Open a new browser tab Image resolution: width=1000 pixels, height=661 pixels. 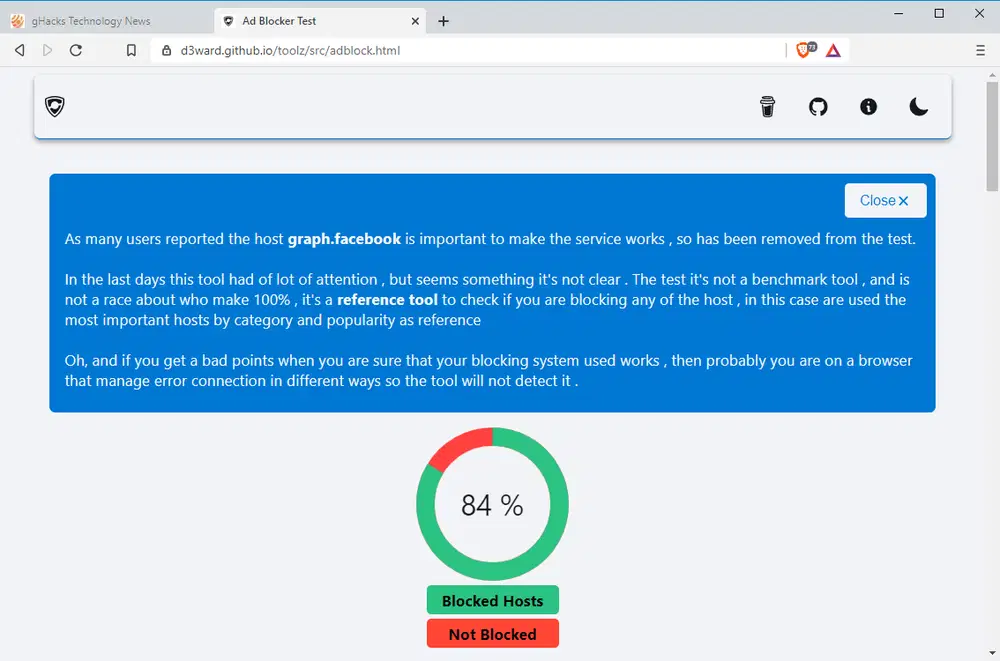tap(444, 21)
